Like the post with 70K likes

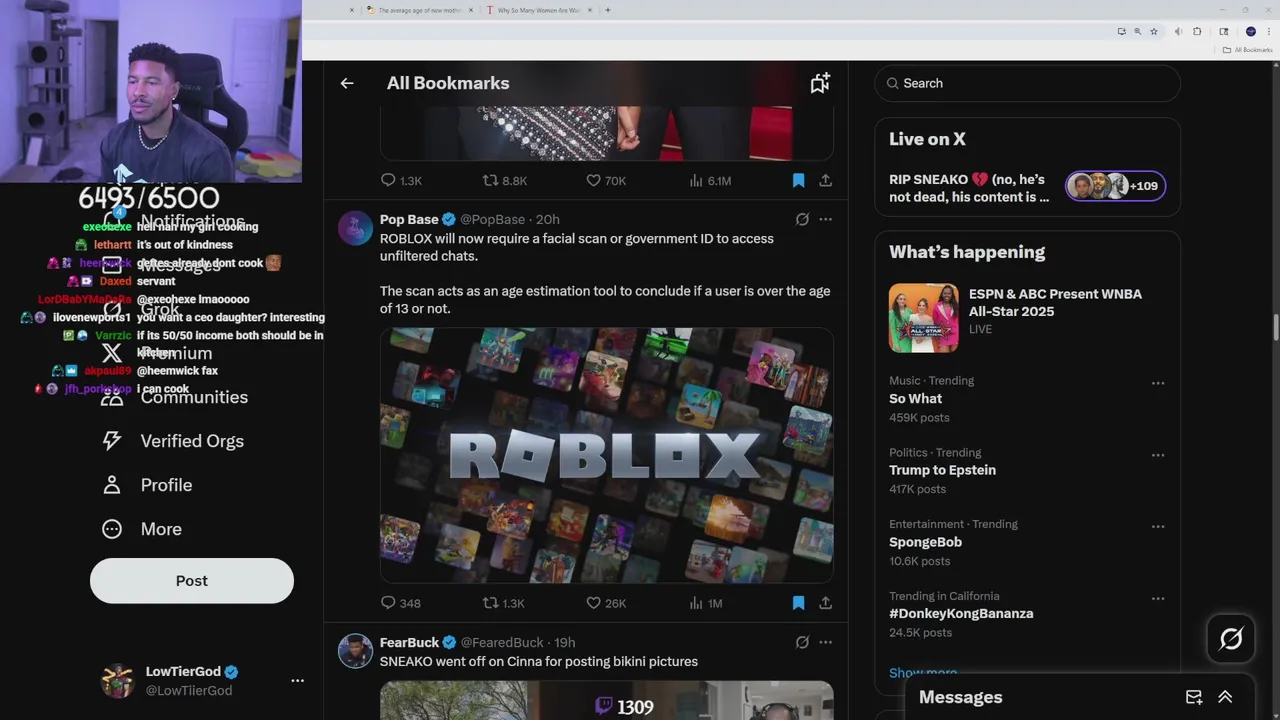point(606,181)
